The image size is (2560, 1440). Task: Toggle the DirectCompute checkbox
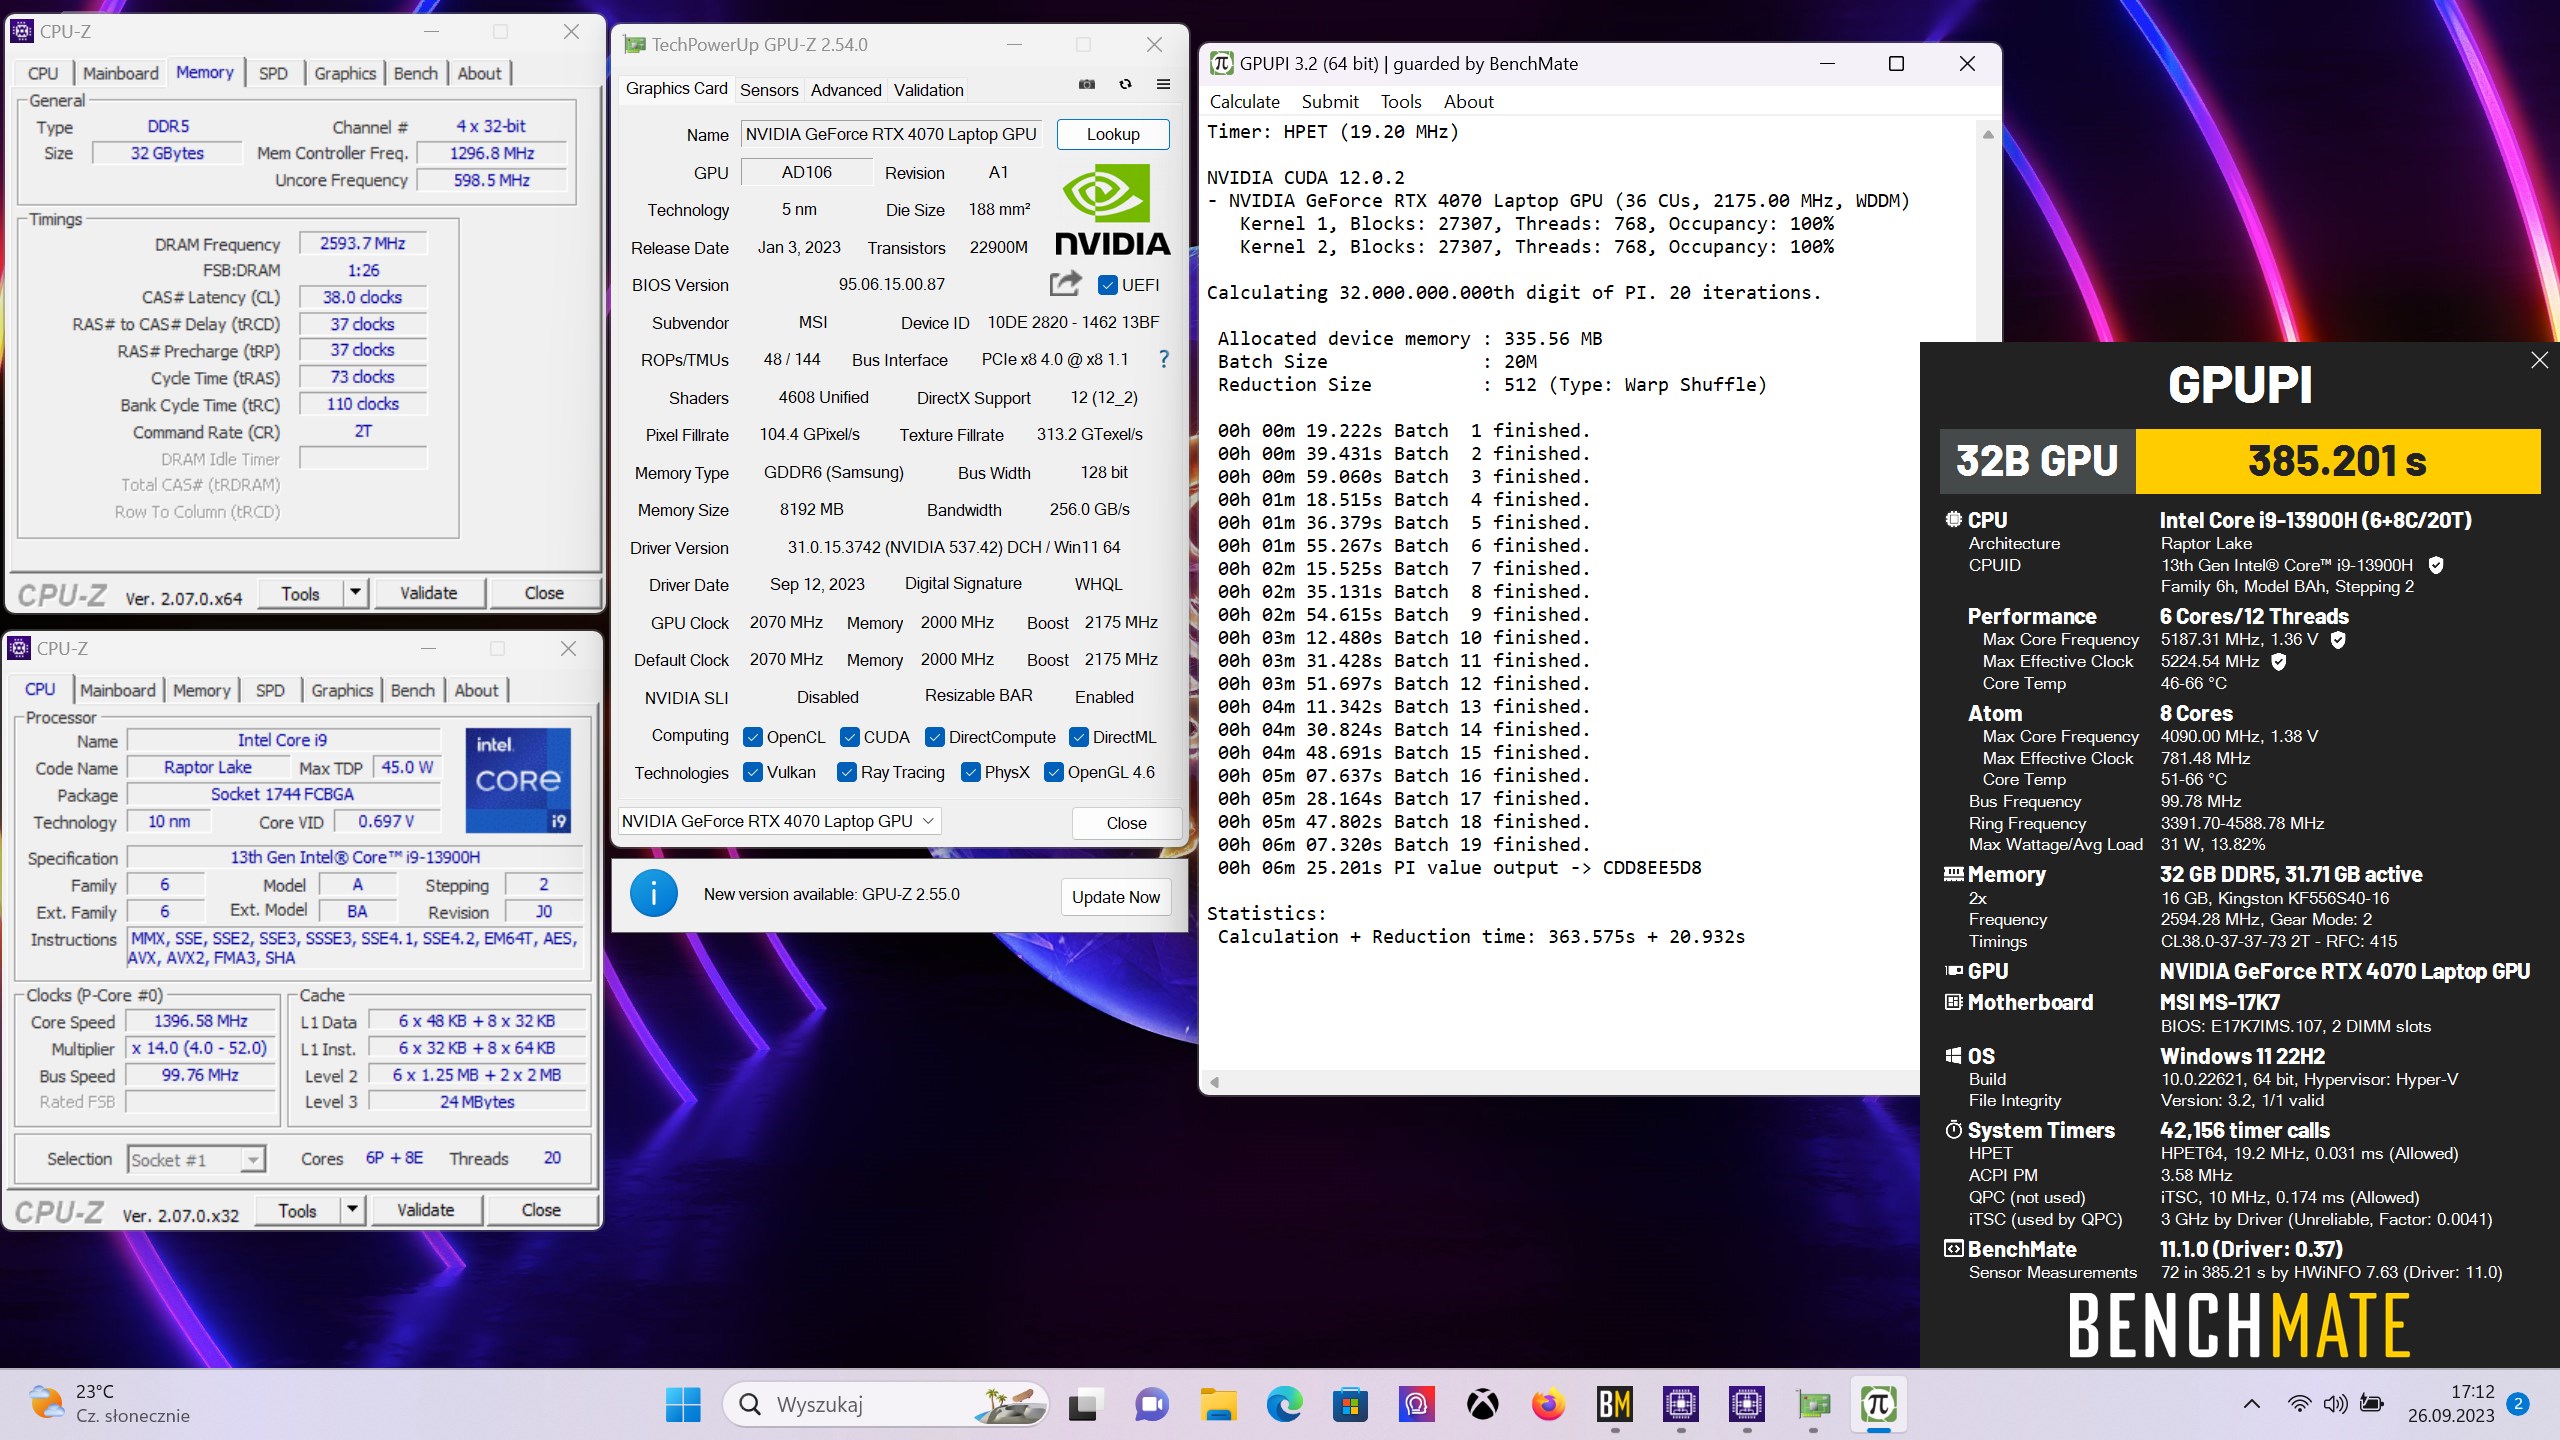click(x=935, y=737)
